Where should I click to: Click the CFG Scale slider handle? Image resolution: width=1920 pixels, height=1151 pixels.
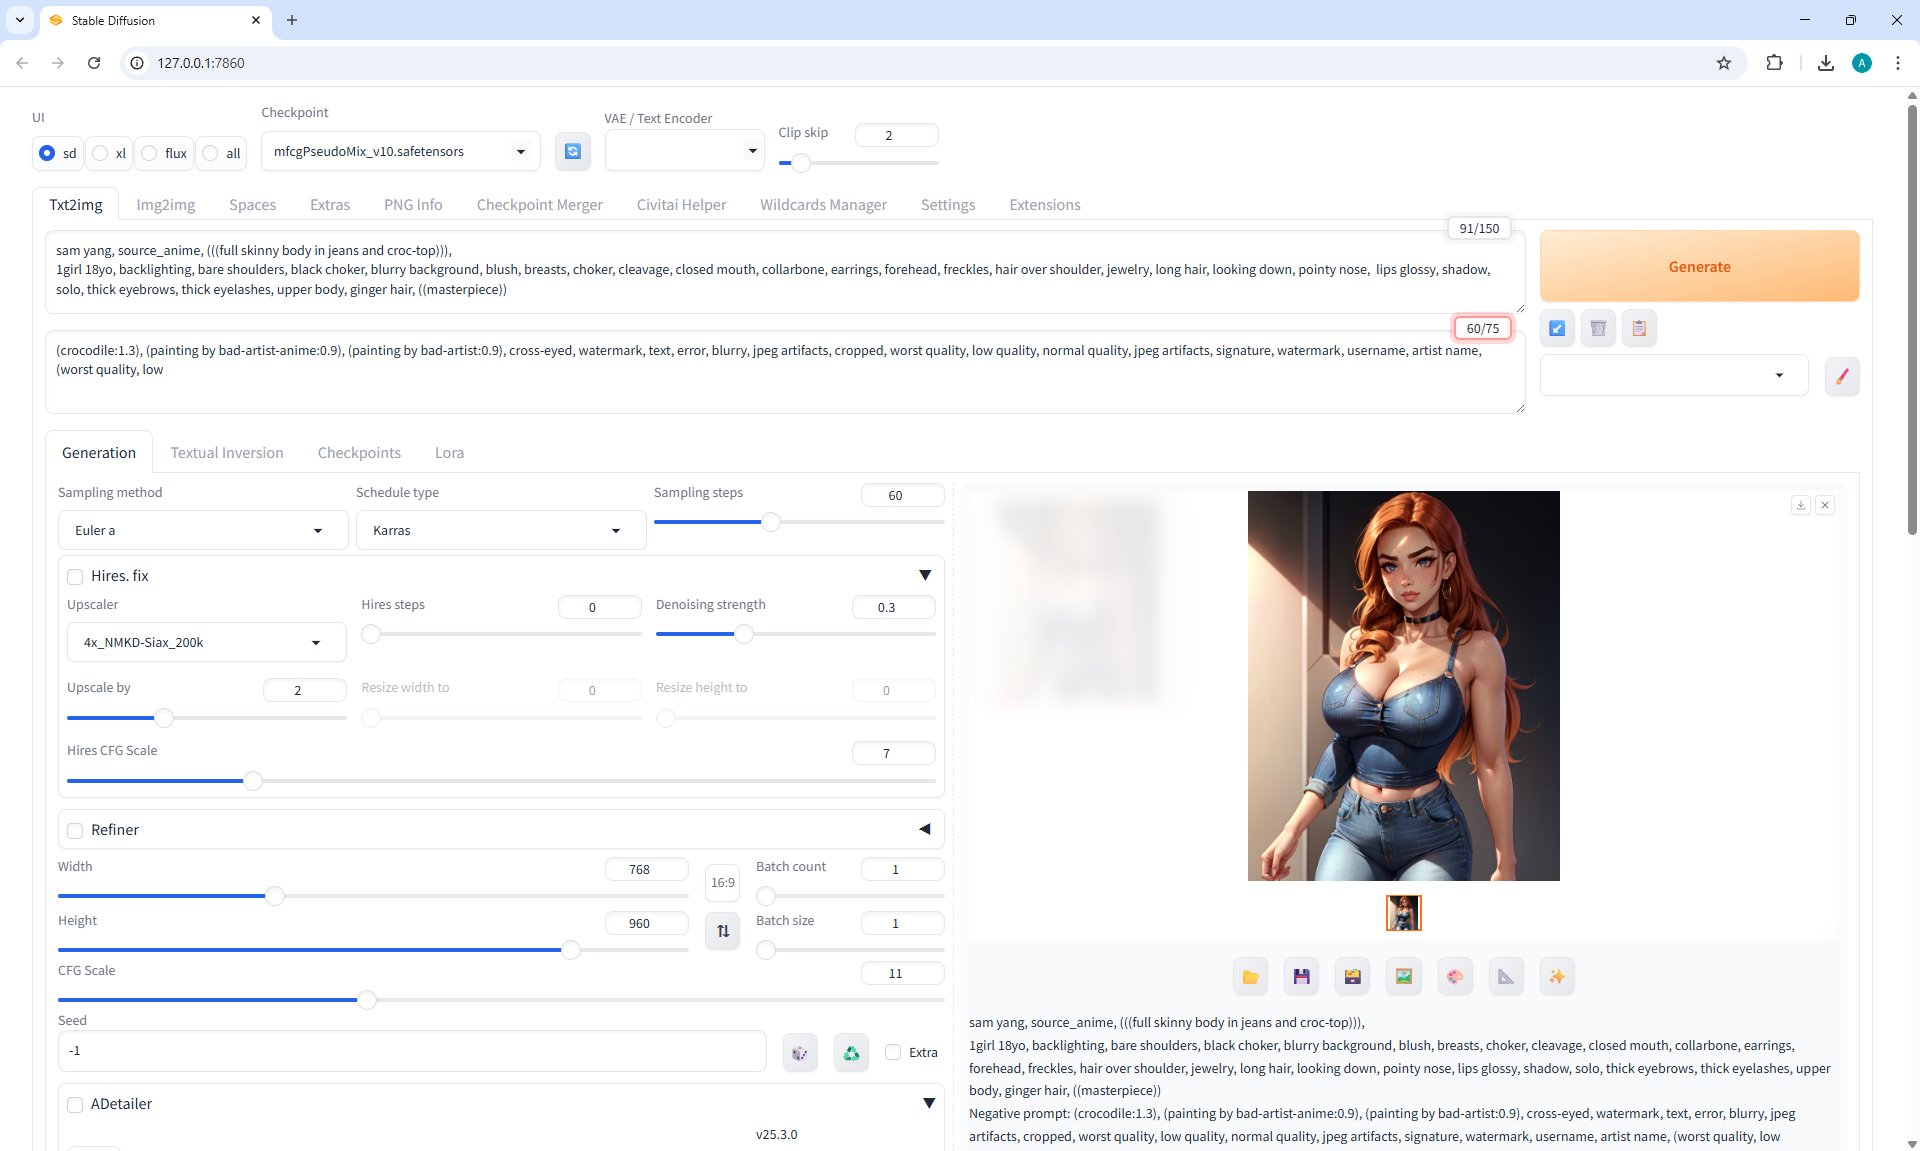tap(367, 1000)
